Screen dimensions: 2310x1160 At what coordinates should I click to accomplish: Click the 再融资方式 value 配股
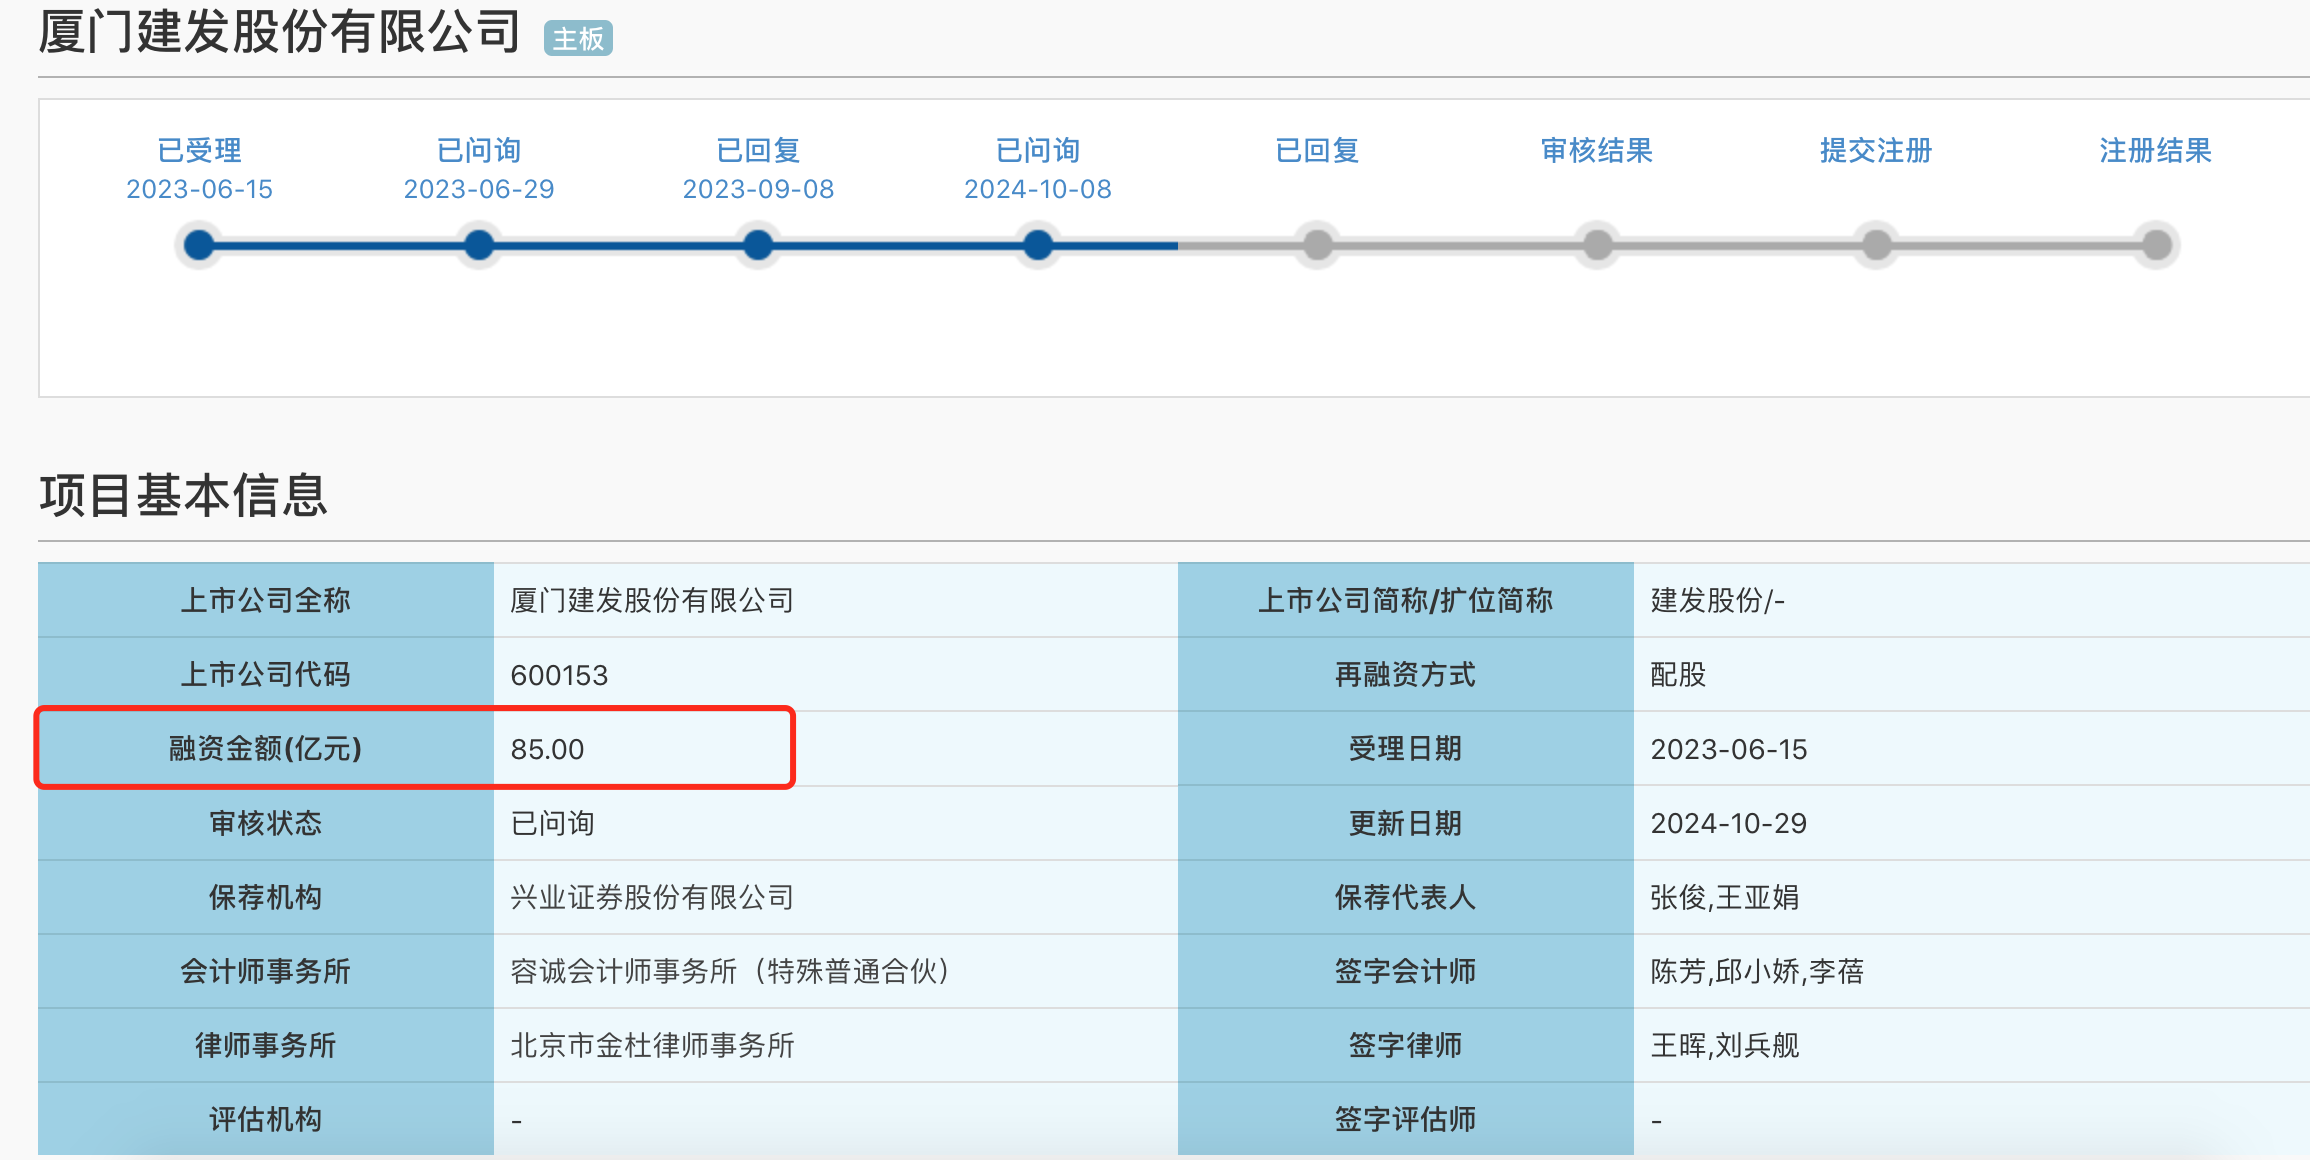pyautogui.click(x=1678, y=675)
